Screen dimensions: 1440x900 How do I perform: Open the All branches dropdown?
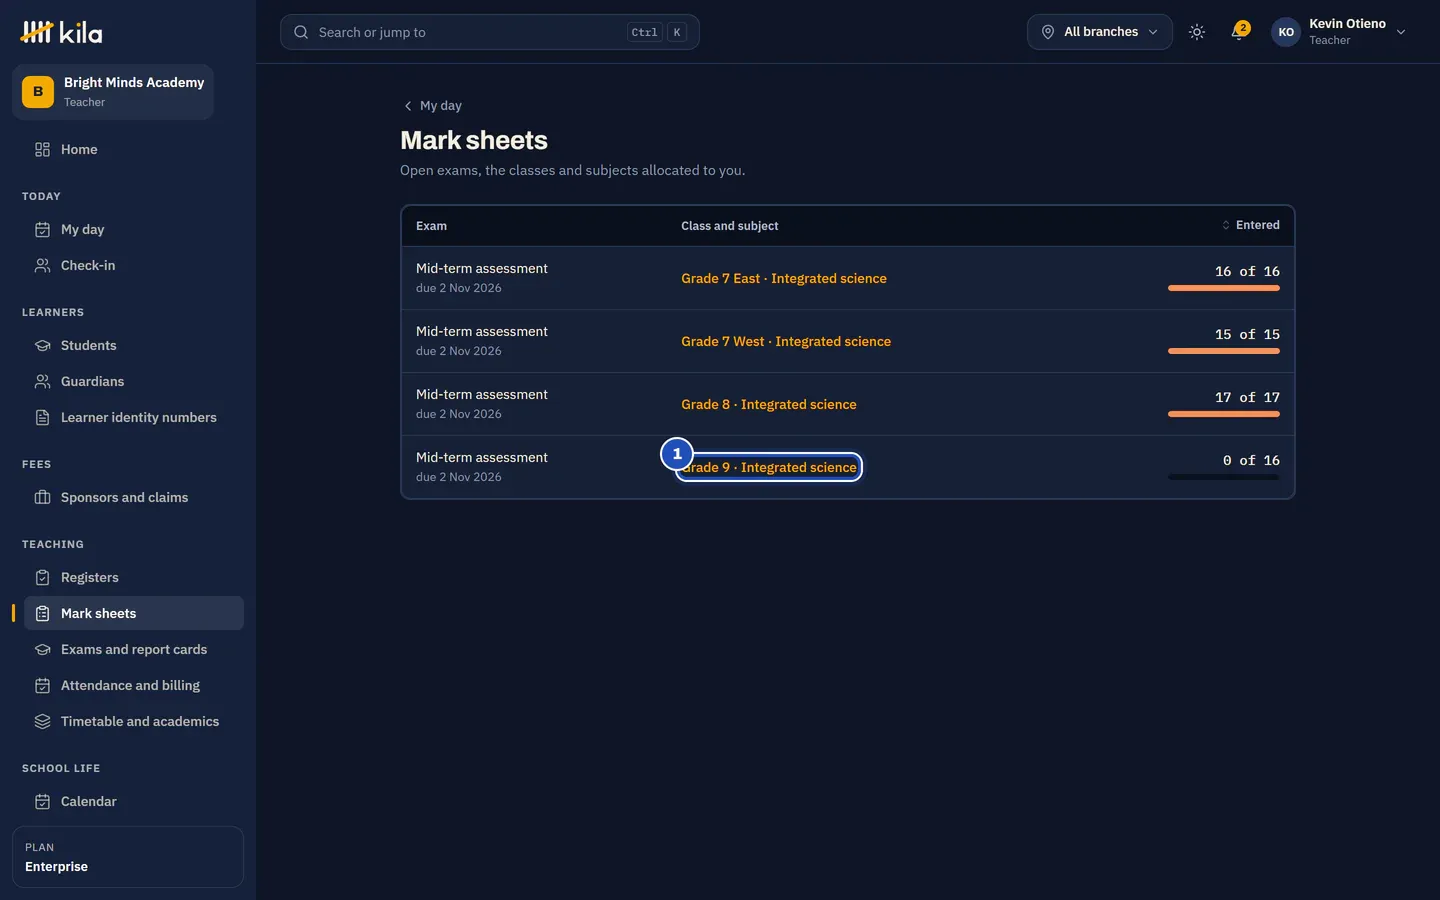[x=1100, y=32]
